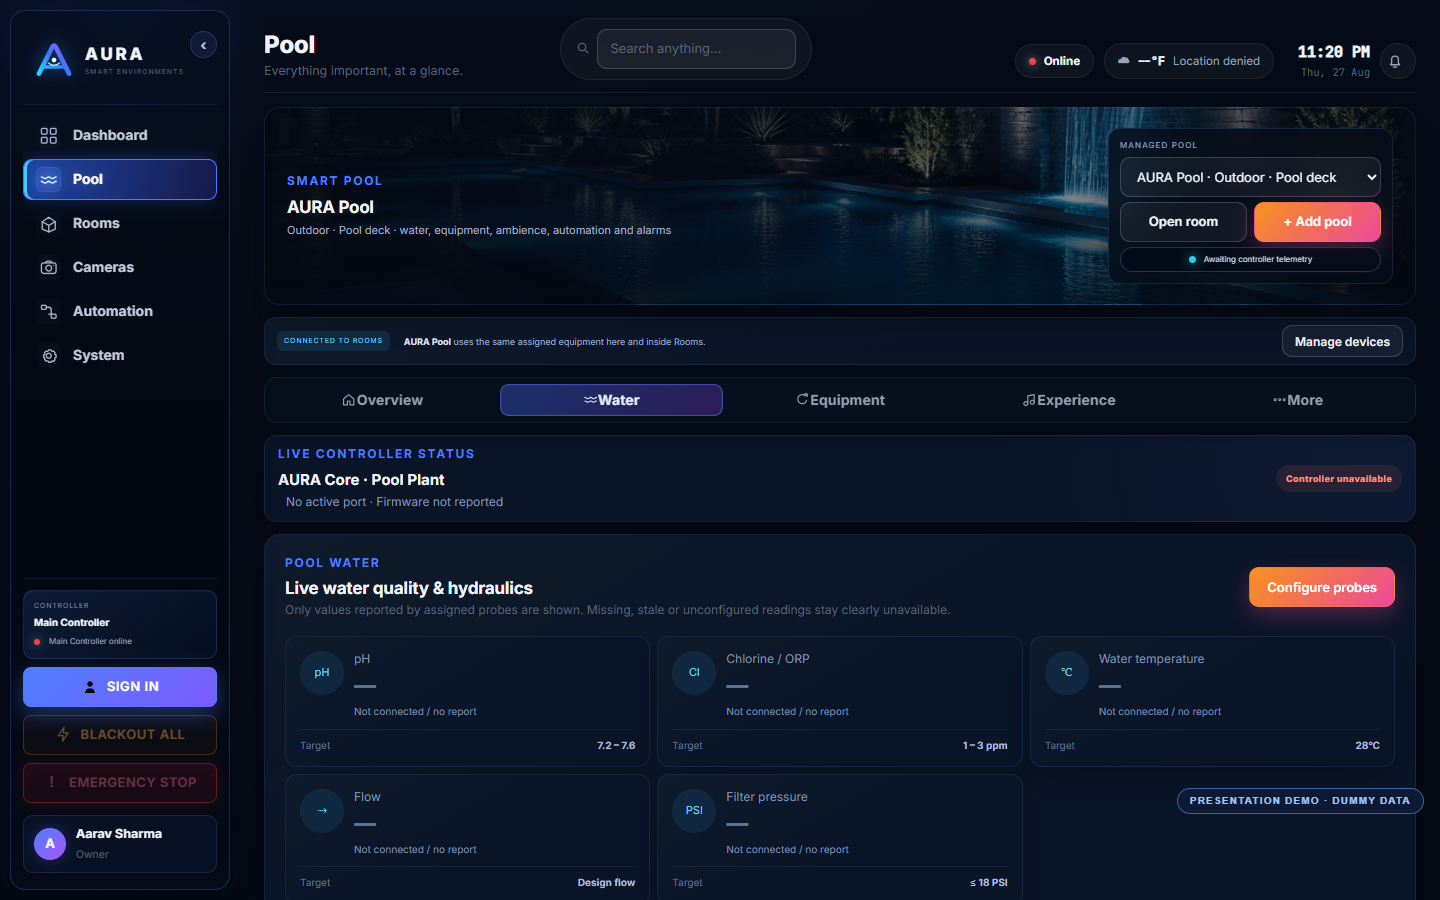This screenshot has width=1440, height=900.
Task: Click the search magnifier icon
Action: (583, 48)
